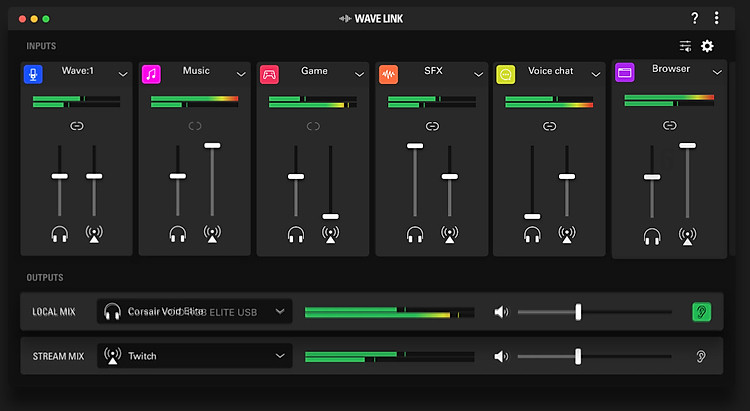Toggle the link for Wave:1 faders
This screenshot has width=750, height=411.
pos(77,126)
